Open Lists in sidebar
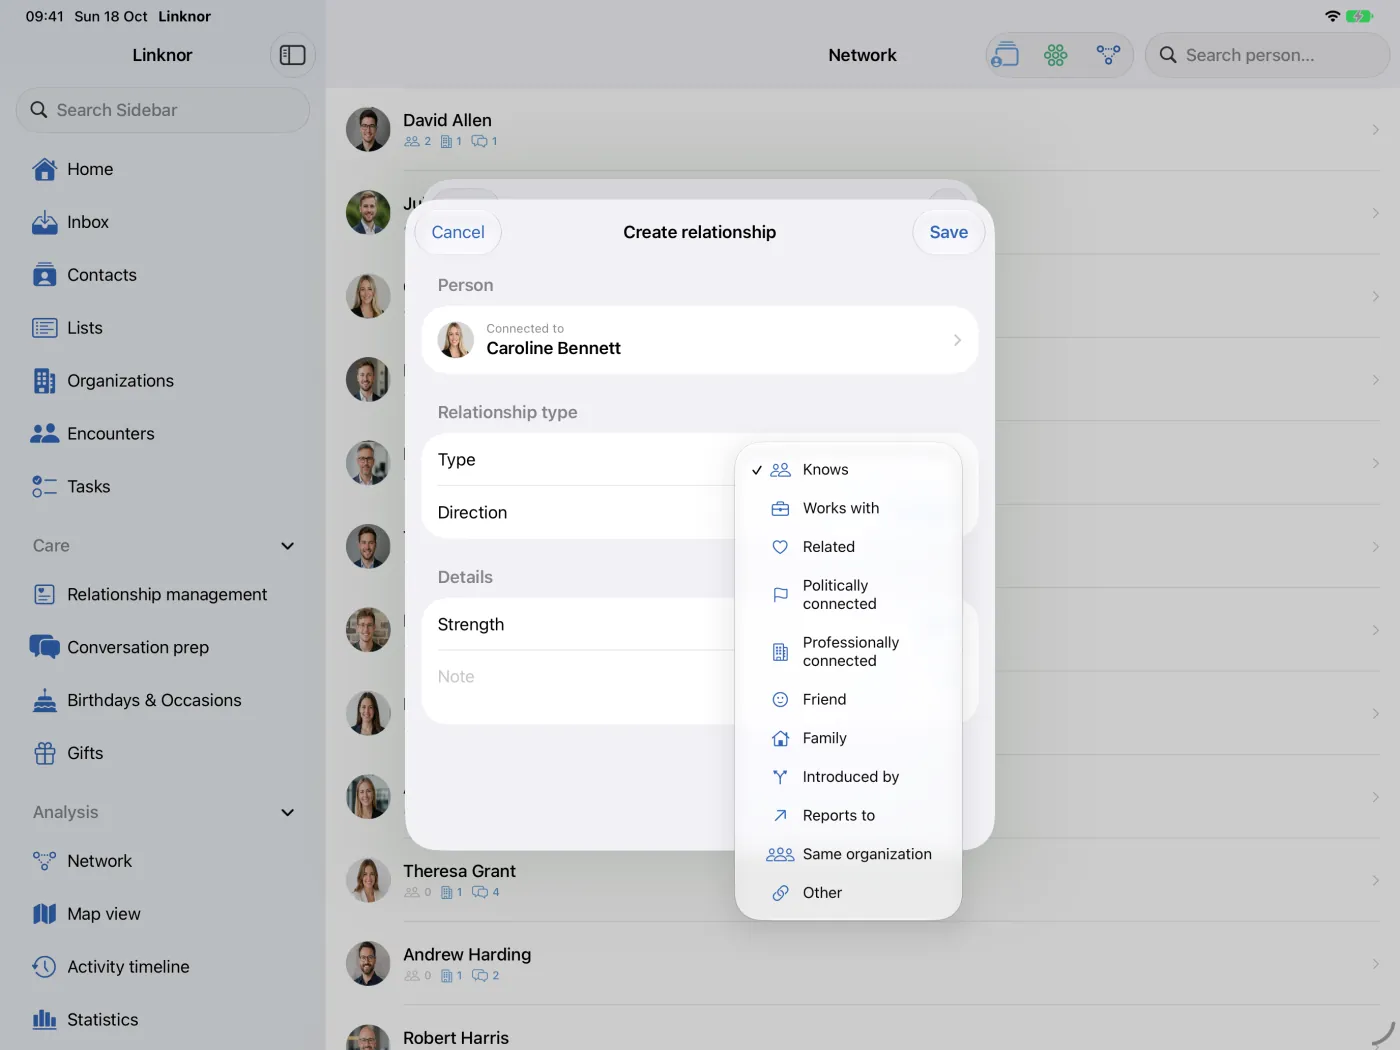 [163, 328]
